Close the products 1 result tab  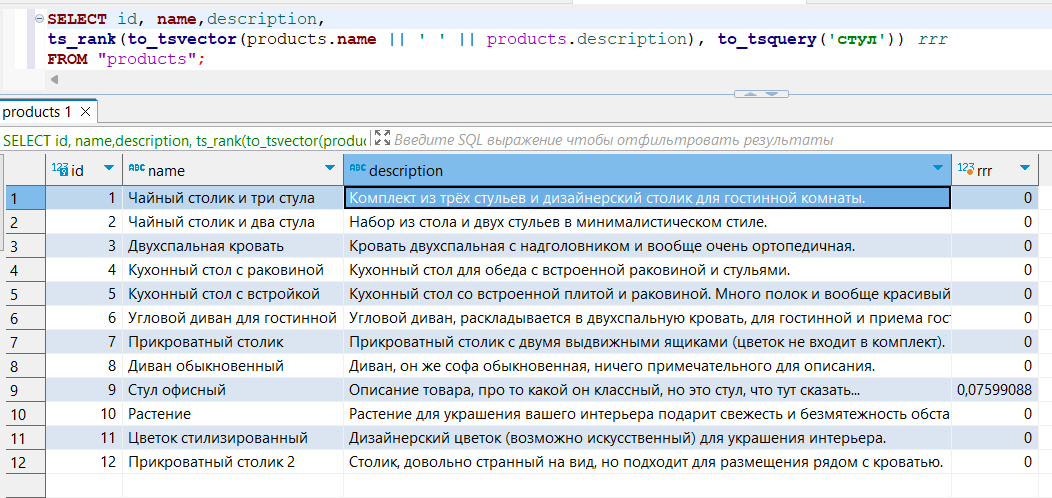click(85, 112)
